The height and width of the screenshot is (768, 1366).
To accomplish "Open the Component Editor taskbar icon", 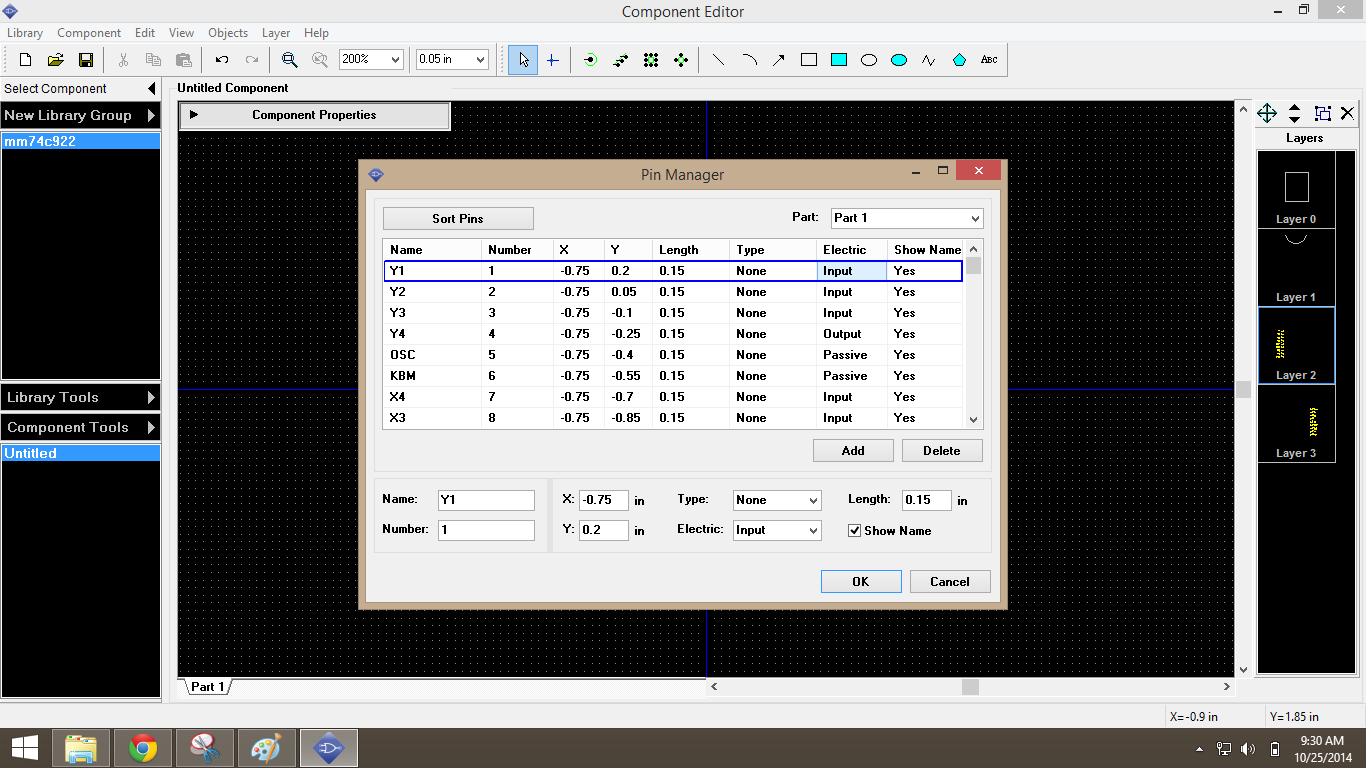I will click(x=328, y=747).
